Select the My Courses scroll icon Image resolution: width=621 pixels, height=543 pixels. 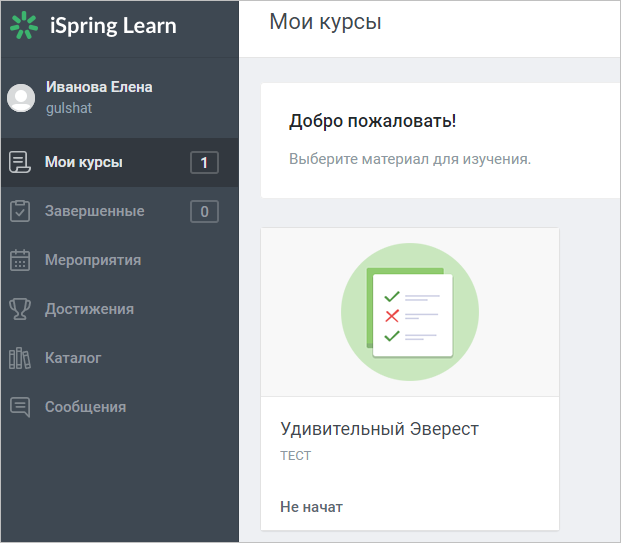click(x=20, y=162)
